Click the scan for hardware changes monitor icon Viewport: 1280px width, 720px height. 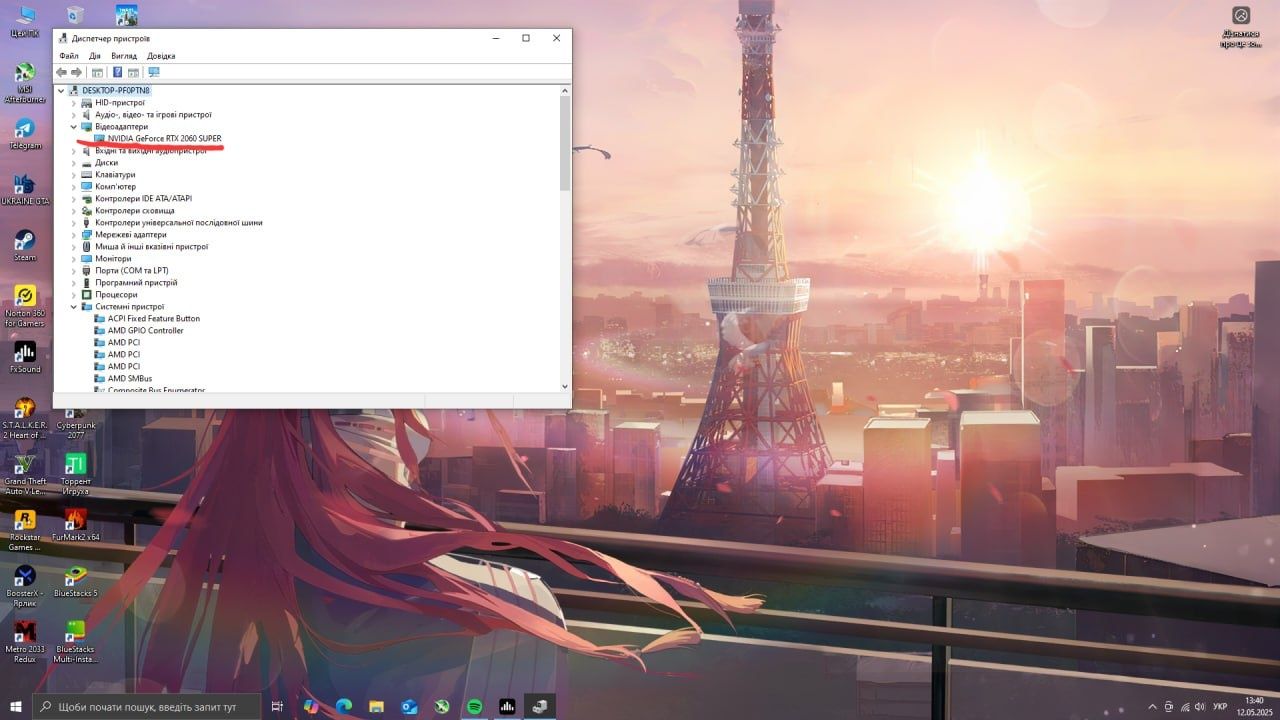[153, 72]
